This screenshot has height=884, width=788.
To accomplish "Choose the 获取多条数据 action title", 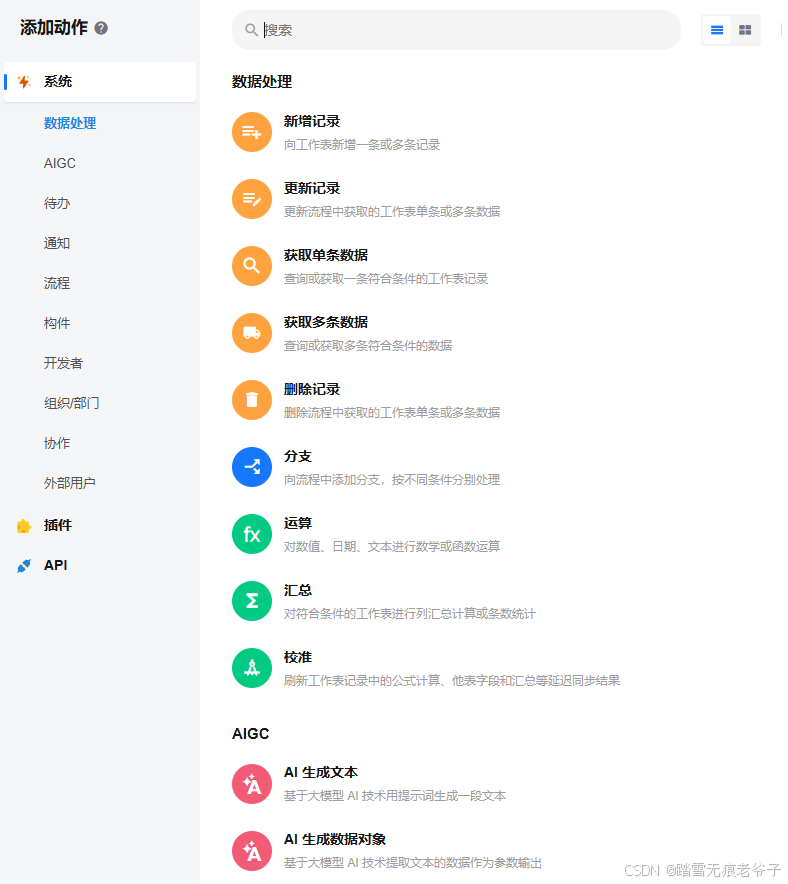I will point(326,322).
